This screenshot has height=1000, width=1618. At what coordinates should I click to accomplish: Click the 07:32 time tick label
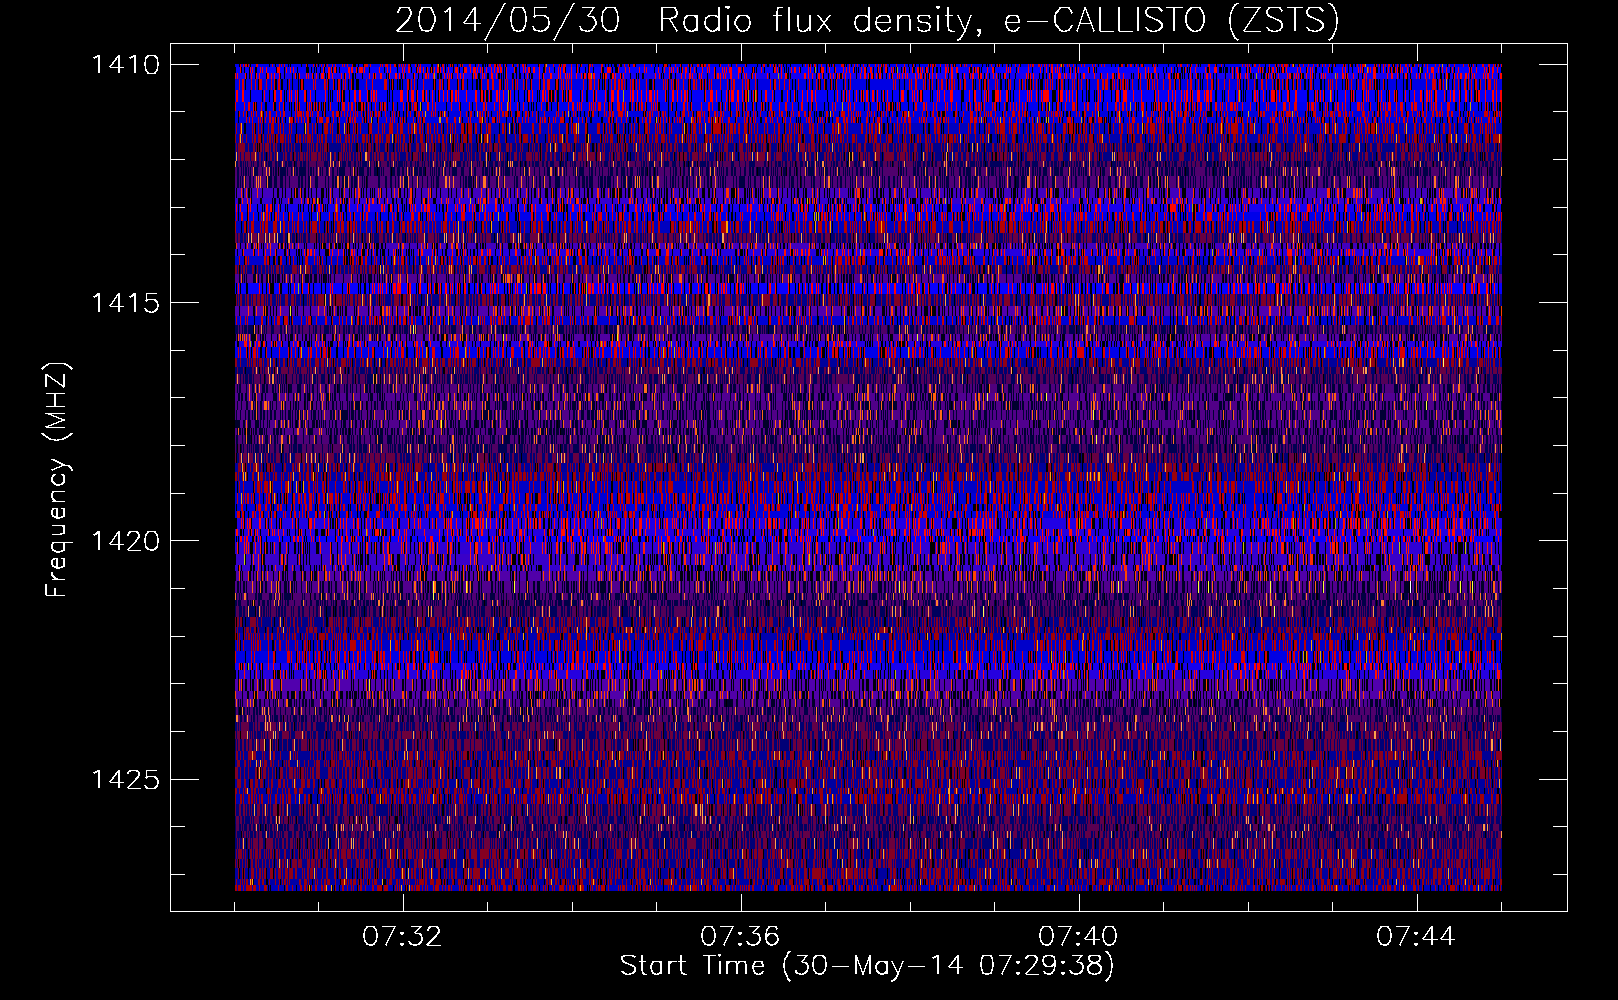point(402,937)
